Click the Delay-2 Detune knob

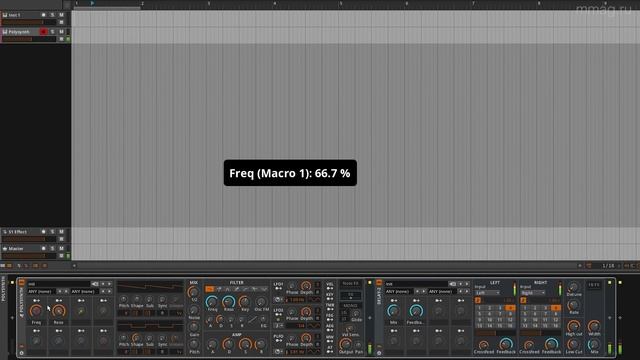click(574, 287)
